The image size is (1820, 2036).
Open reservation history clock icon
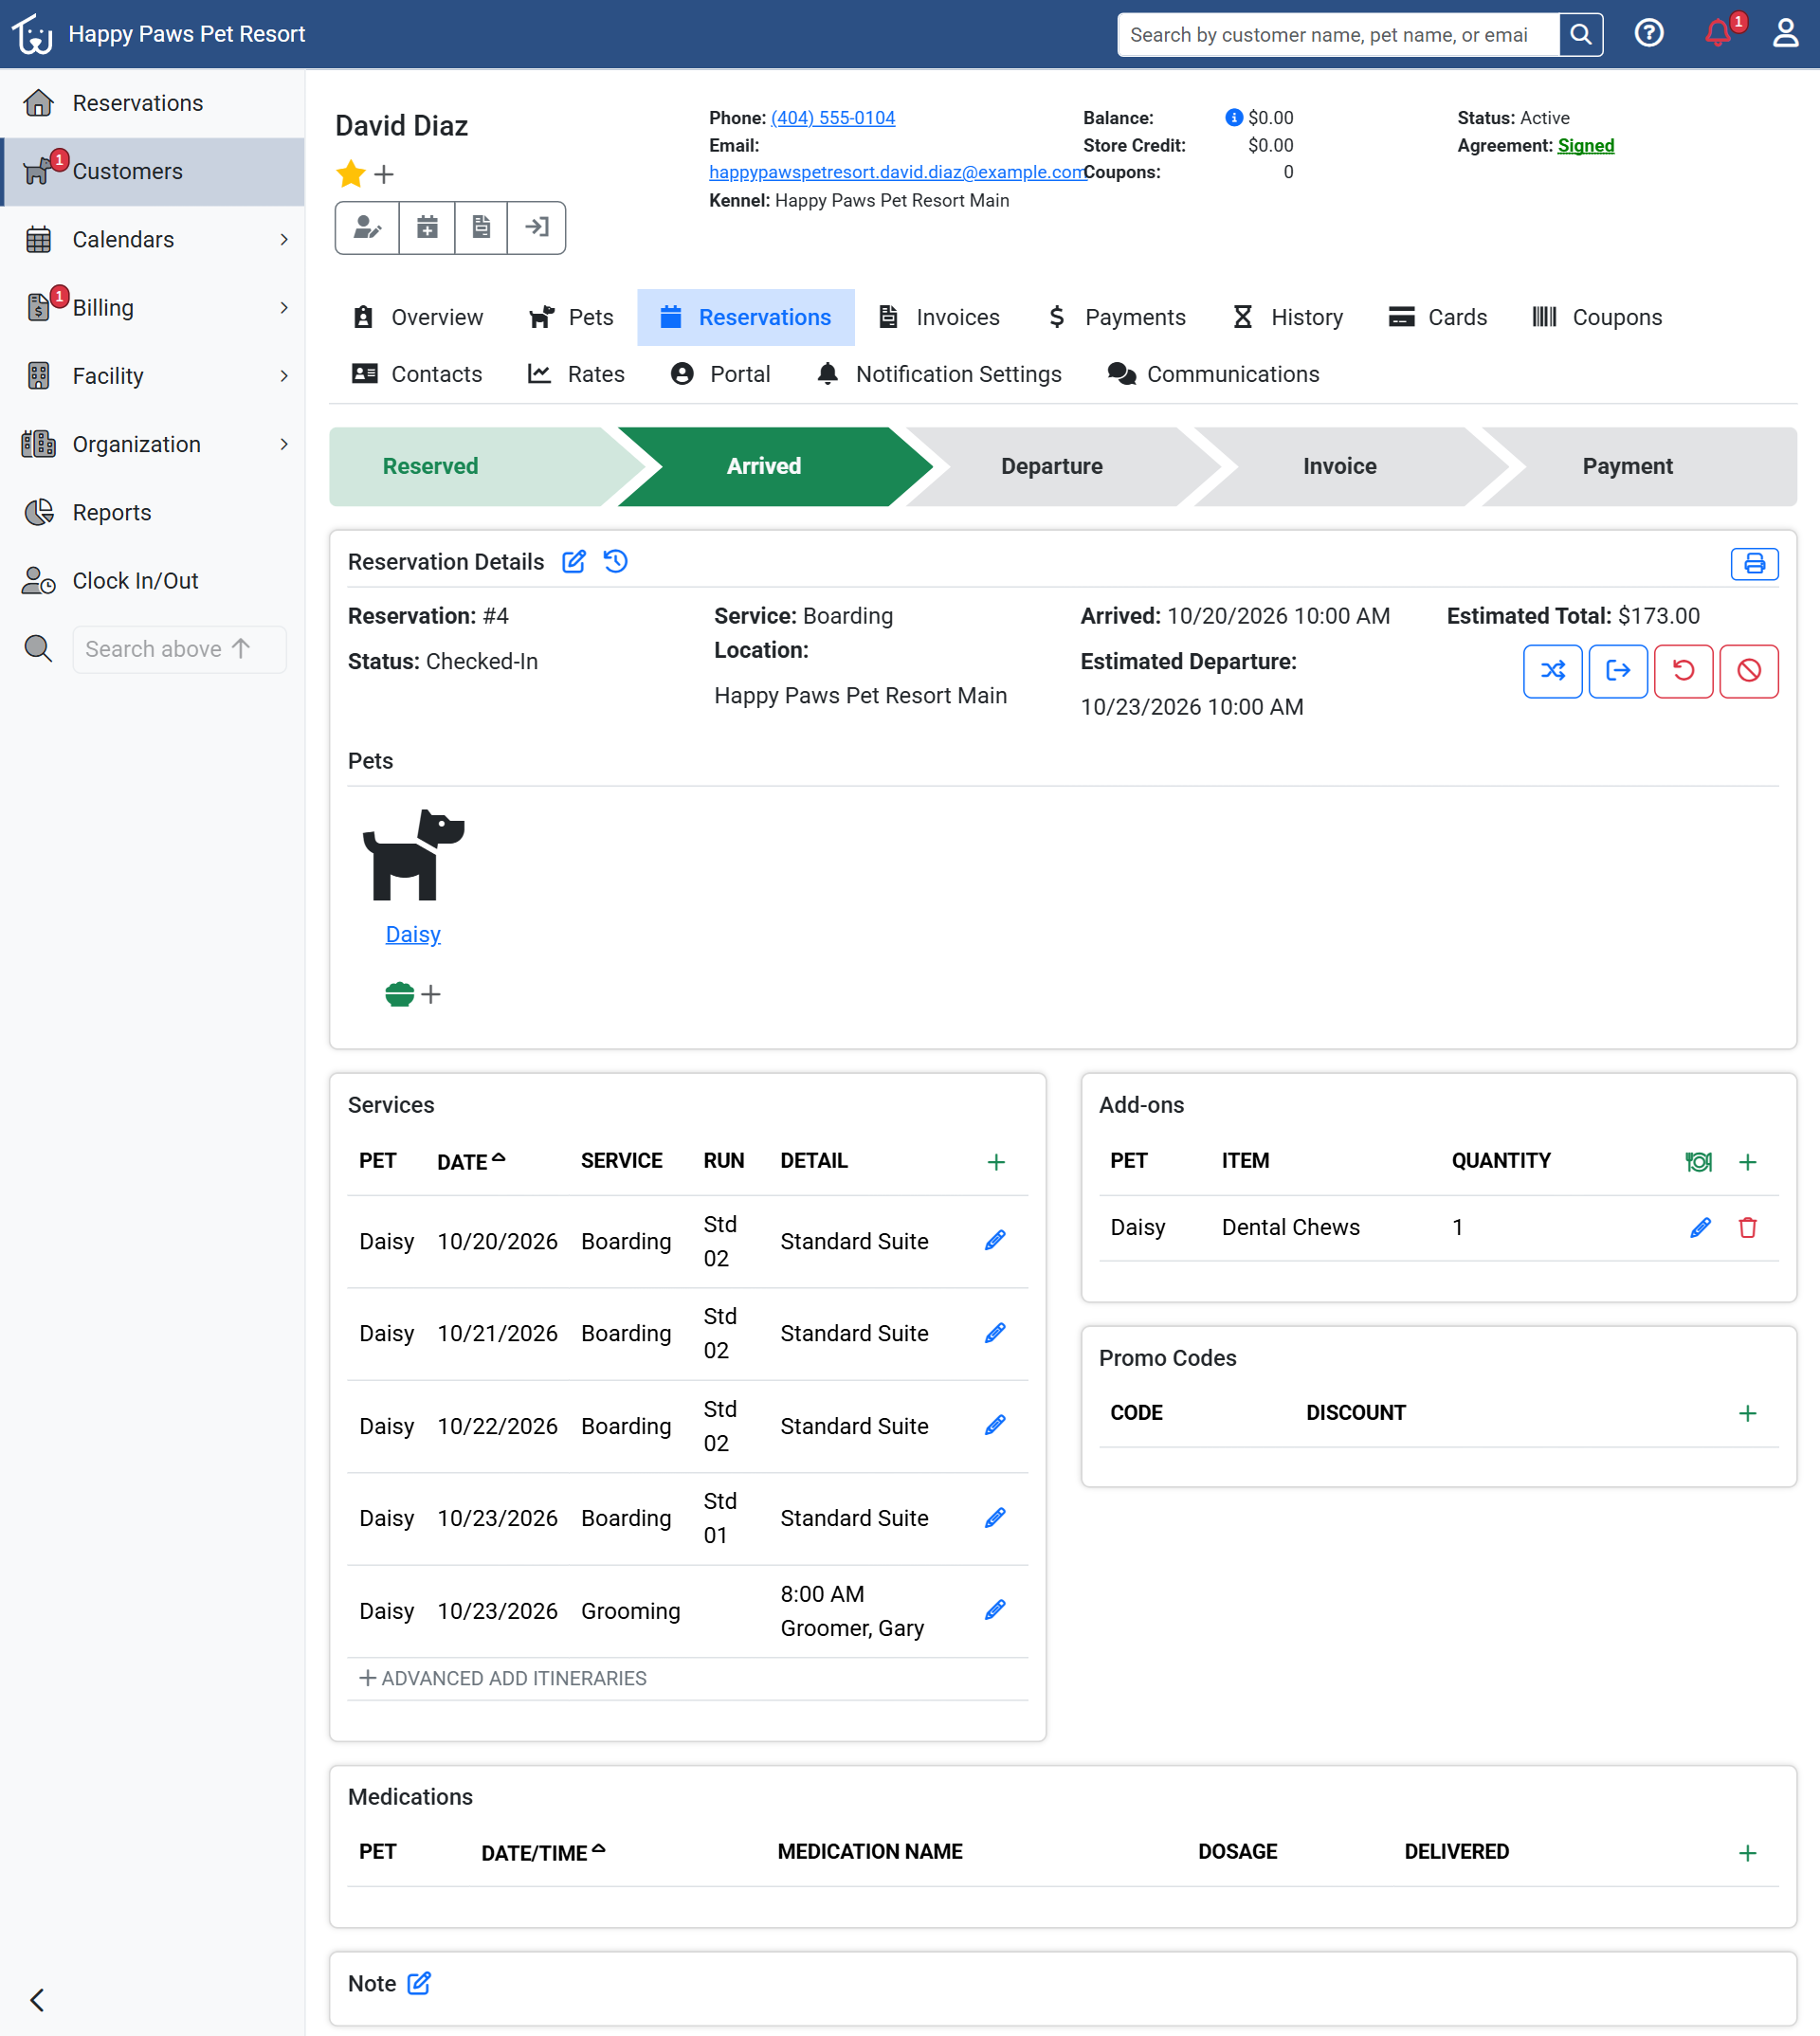616,562
